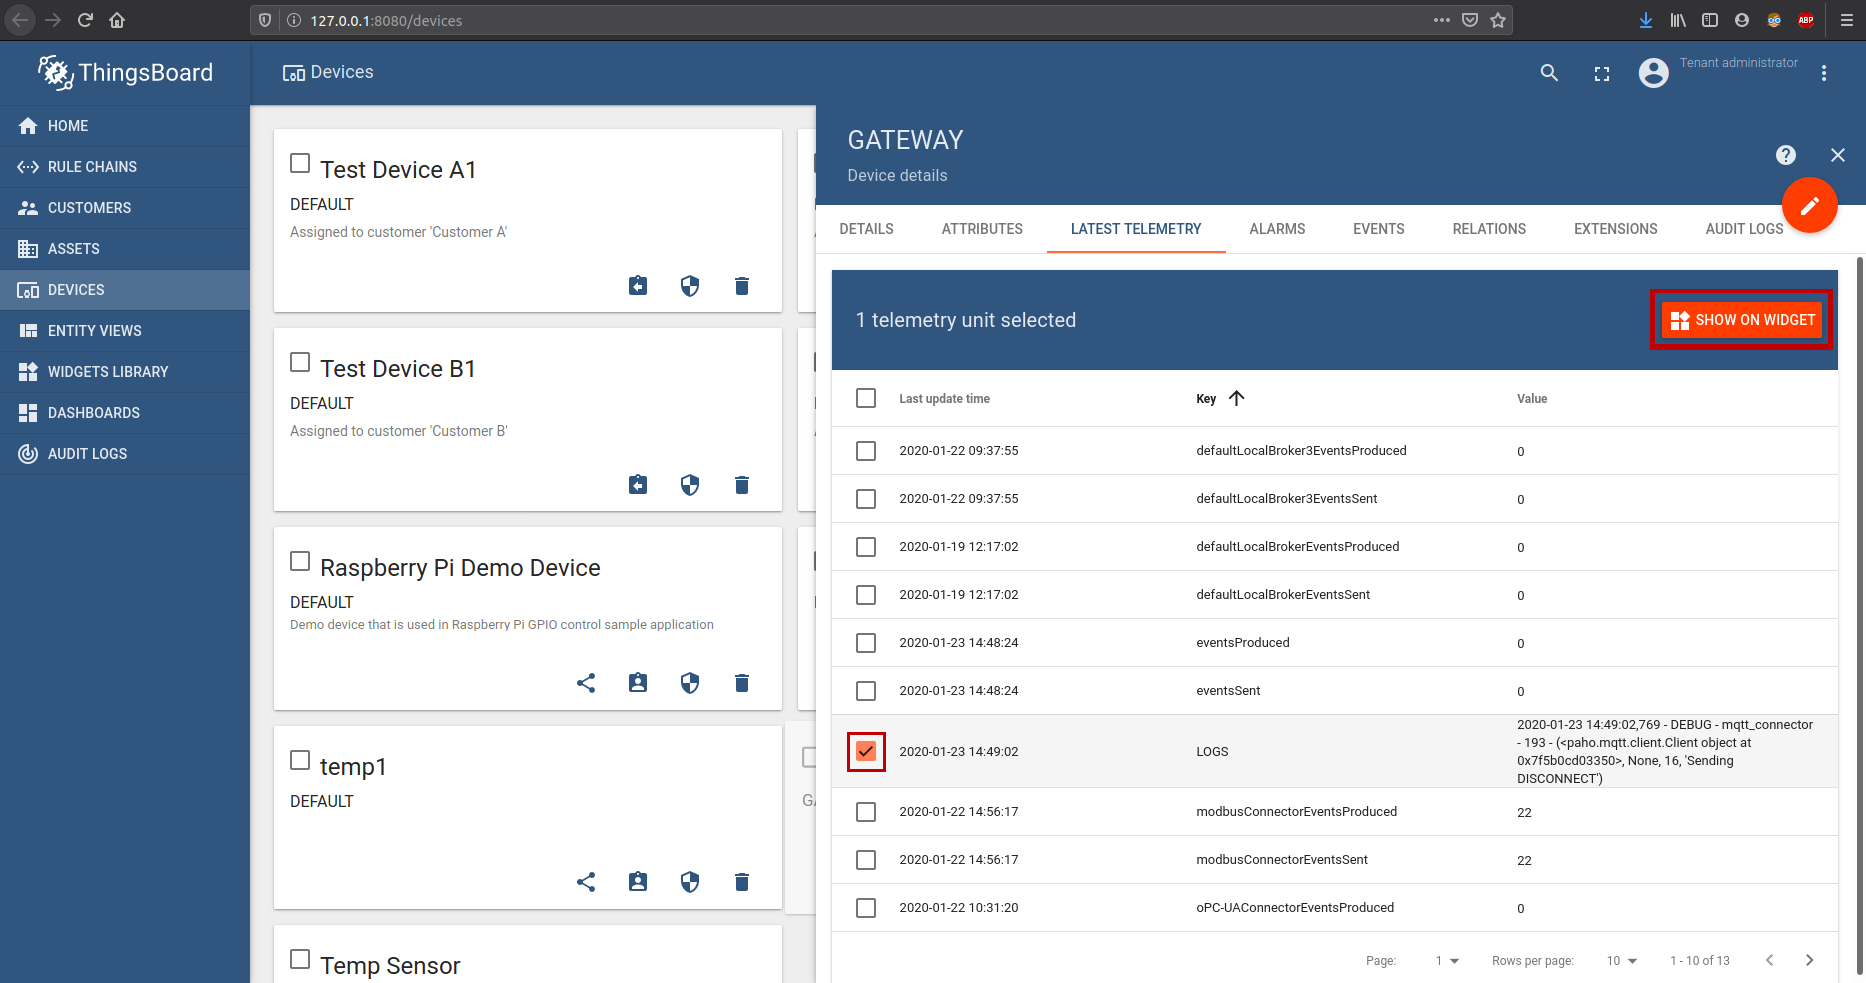Unassign Test Device B1 from customer
Image resolution: width=1866 pixels, height=983 pixels.
(x=638, y=485)
